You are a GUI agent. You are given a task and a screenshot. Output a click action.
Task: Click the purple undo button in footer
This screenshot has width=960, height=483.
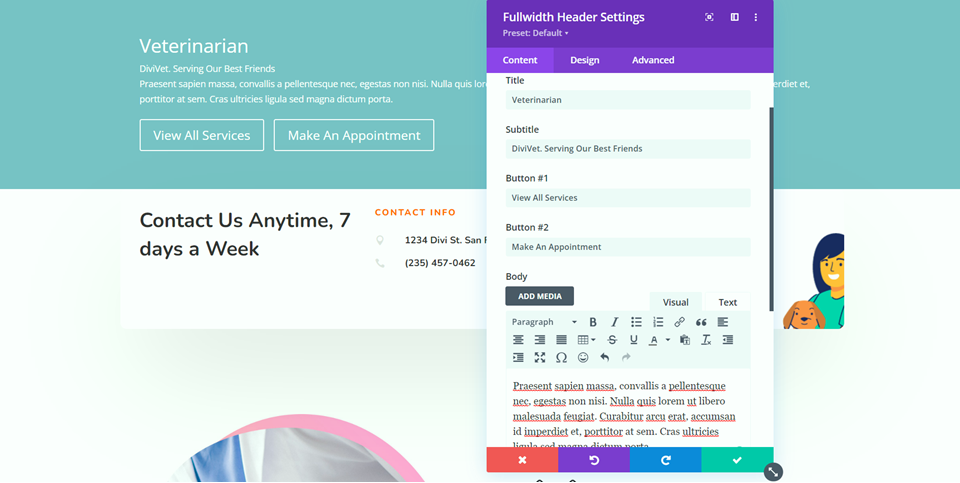[594, 460]
